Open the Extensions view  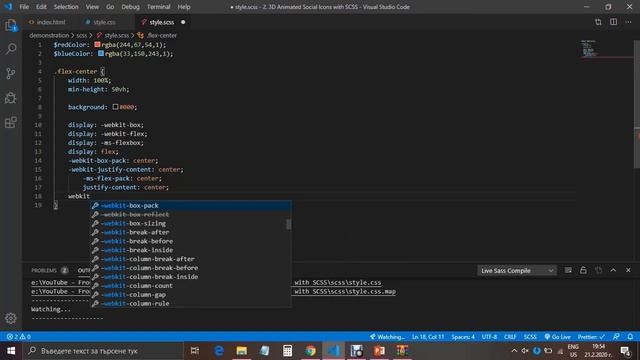(x=11, y=122)
